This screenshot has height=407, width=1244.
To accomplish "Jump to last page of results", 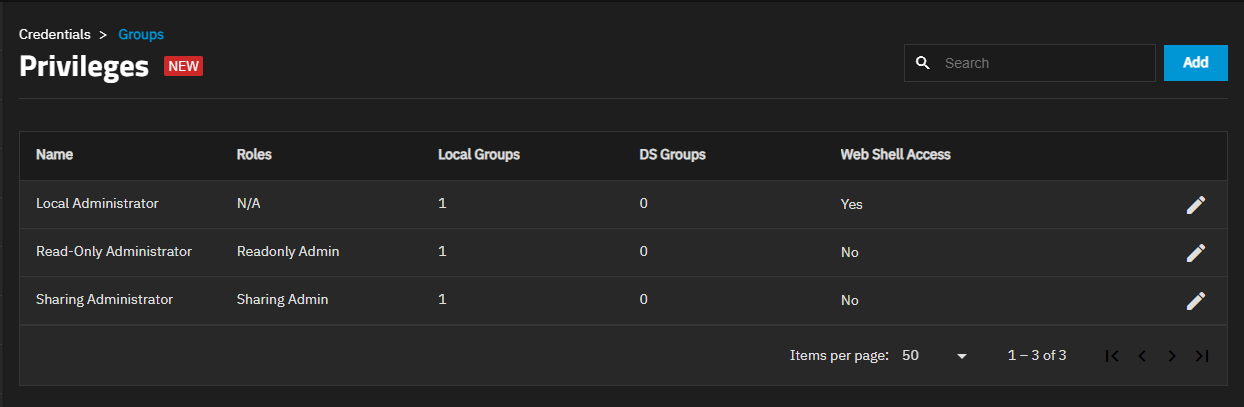I will (1202, 355).
